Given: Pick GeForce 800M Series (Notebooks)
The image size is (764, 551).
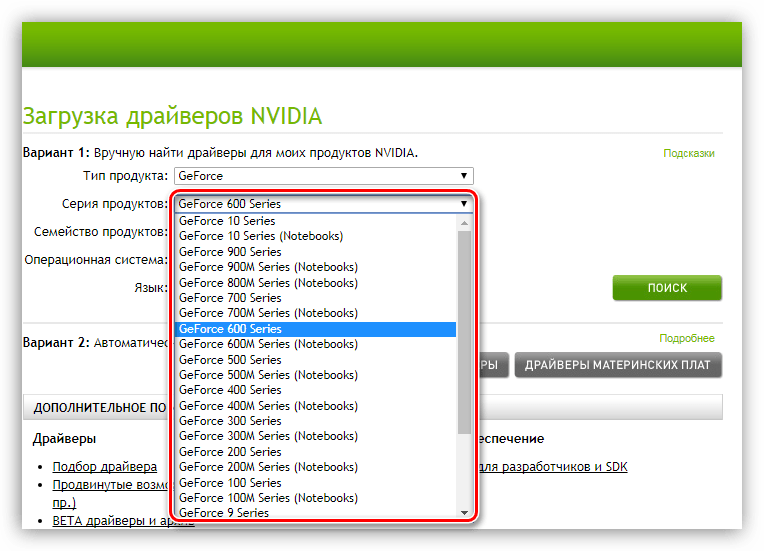Looking at the screenshot, I should [x=316, y=283].
